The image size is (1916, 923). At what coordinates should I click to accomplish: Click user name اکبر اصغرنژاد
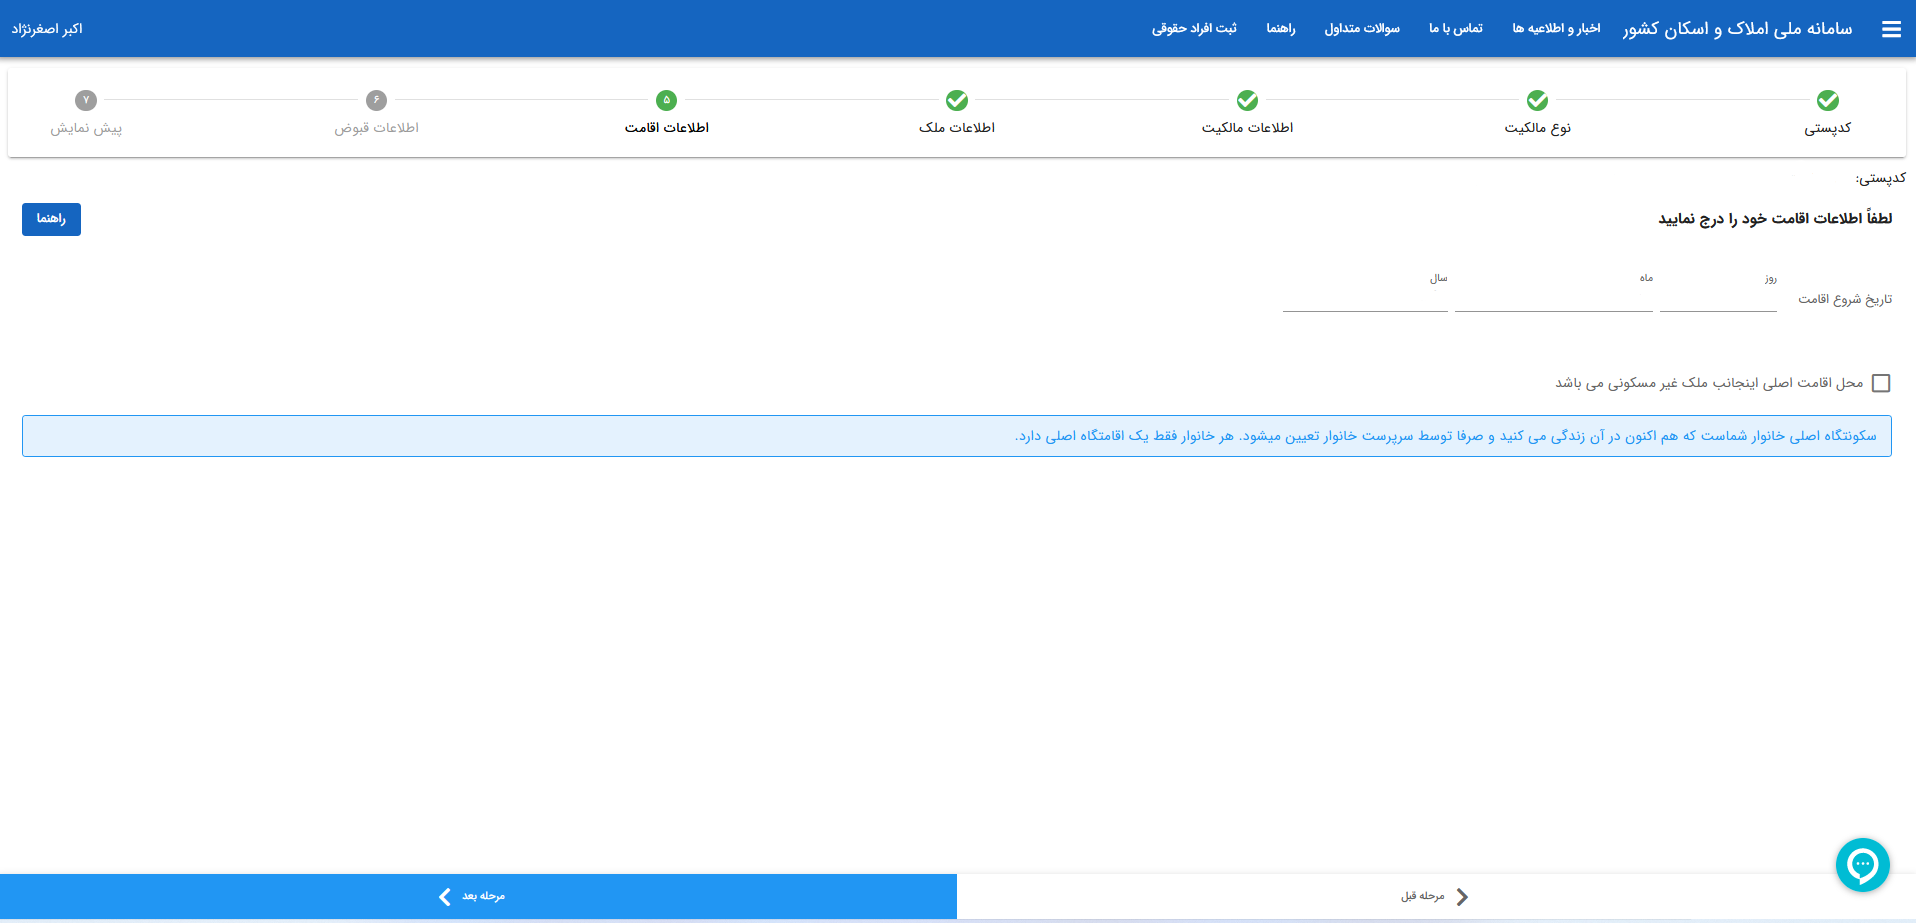pos(47,29)
